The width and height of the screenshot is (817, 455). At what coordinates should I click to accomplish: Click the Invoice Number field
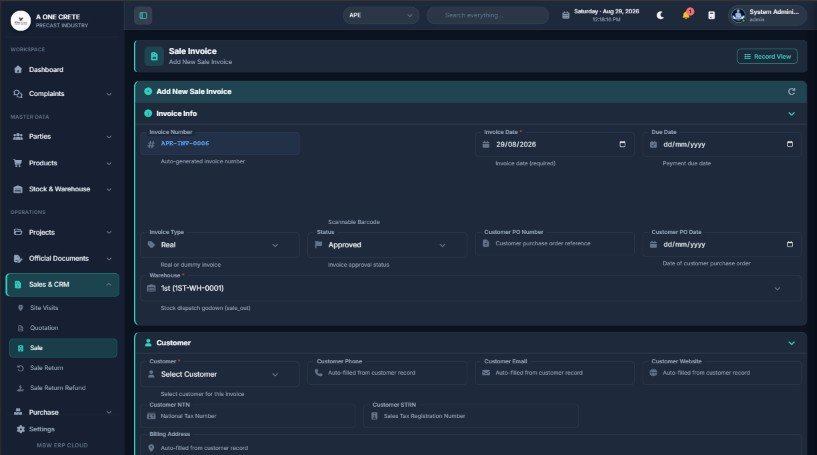220,144
